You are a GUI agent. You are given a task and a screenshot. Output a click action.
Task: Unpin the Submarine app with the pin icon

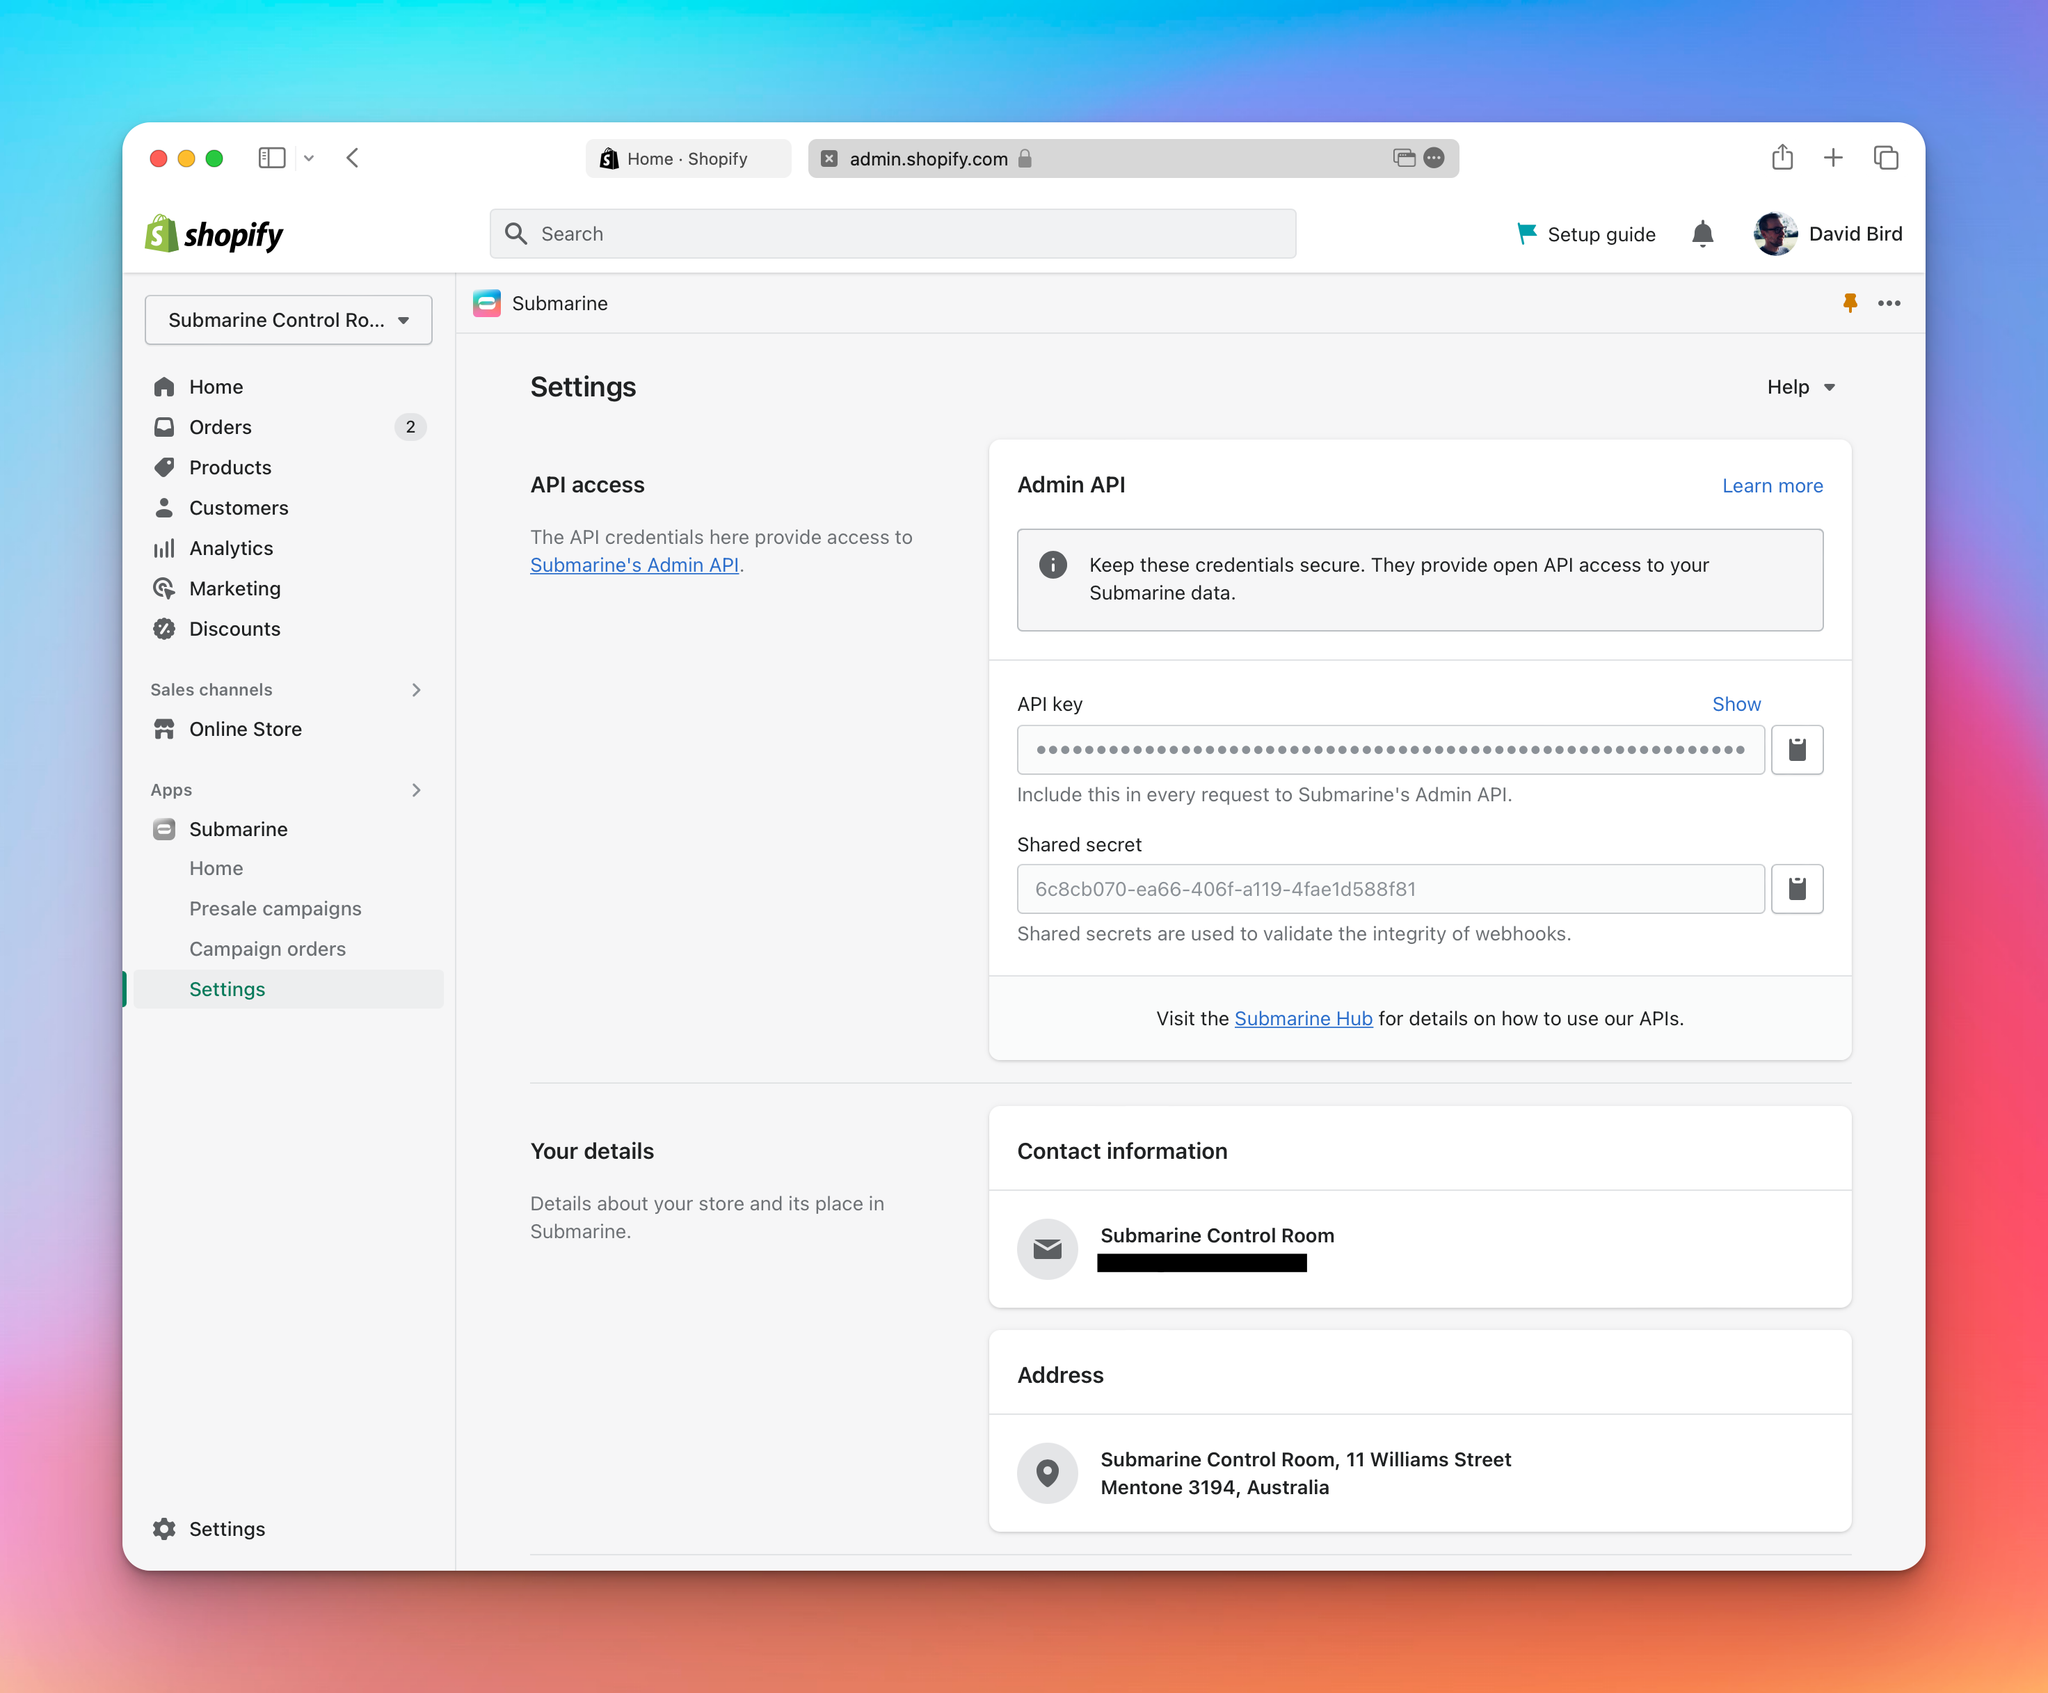[1850, 303]
